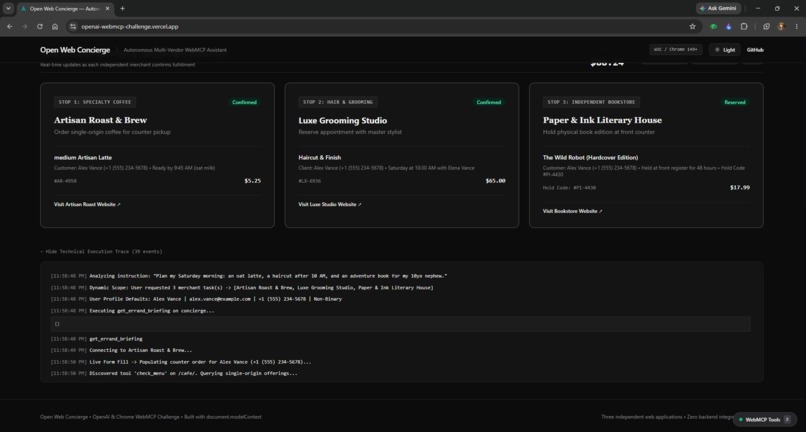
Task: Toggle the Light theme button
Action: [725, 50]
